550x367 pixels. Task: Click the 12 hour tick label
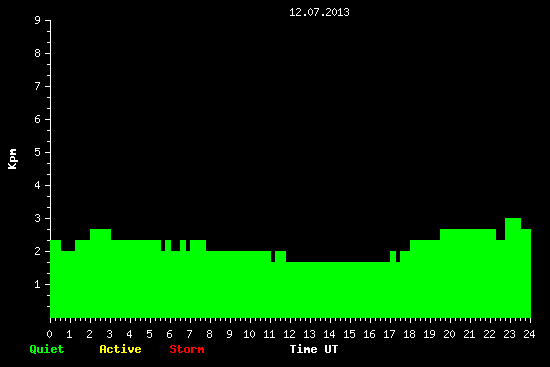[289, 334]
